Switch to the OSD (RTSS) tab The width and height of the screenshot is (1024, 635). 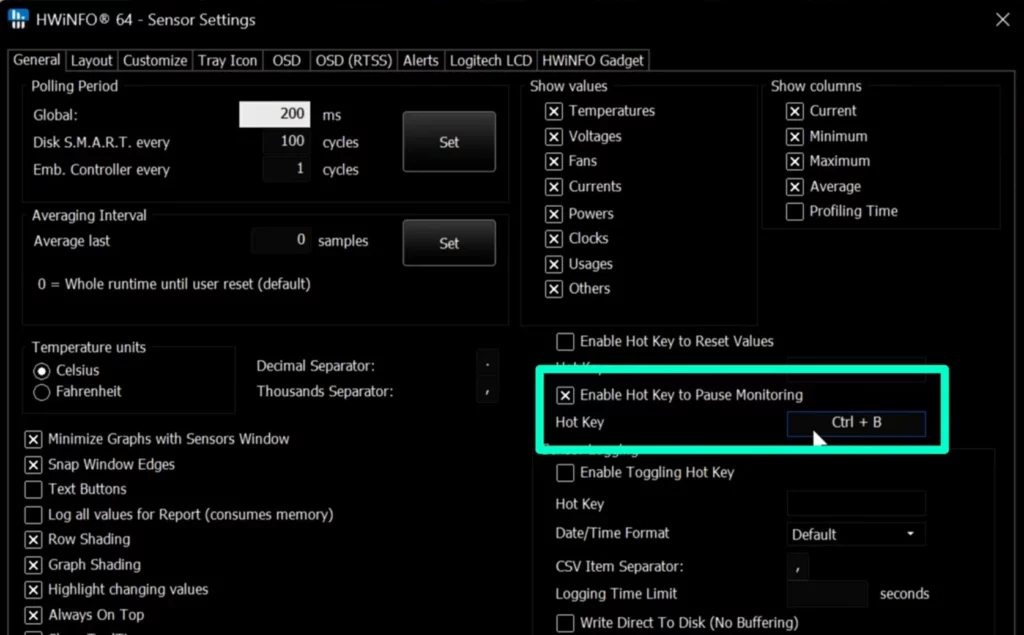(x=353, y=60)
